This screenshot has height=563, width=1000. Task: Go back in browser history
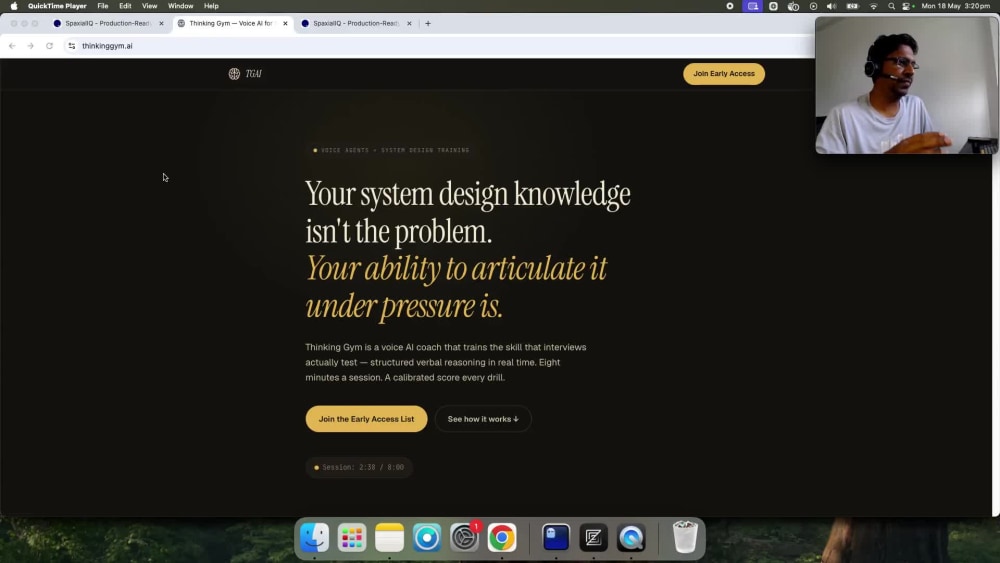pos(12,46)
